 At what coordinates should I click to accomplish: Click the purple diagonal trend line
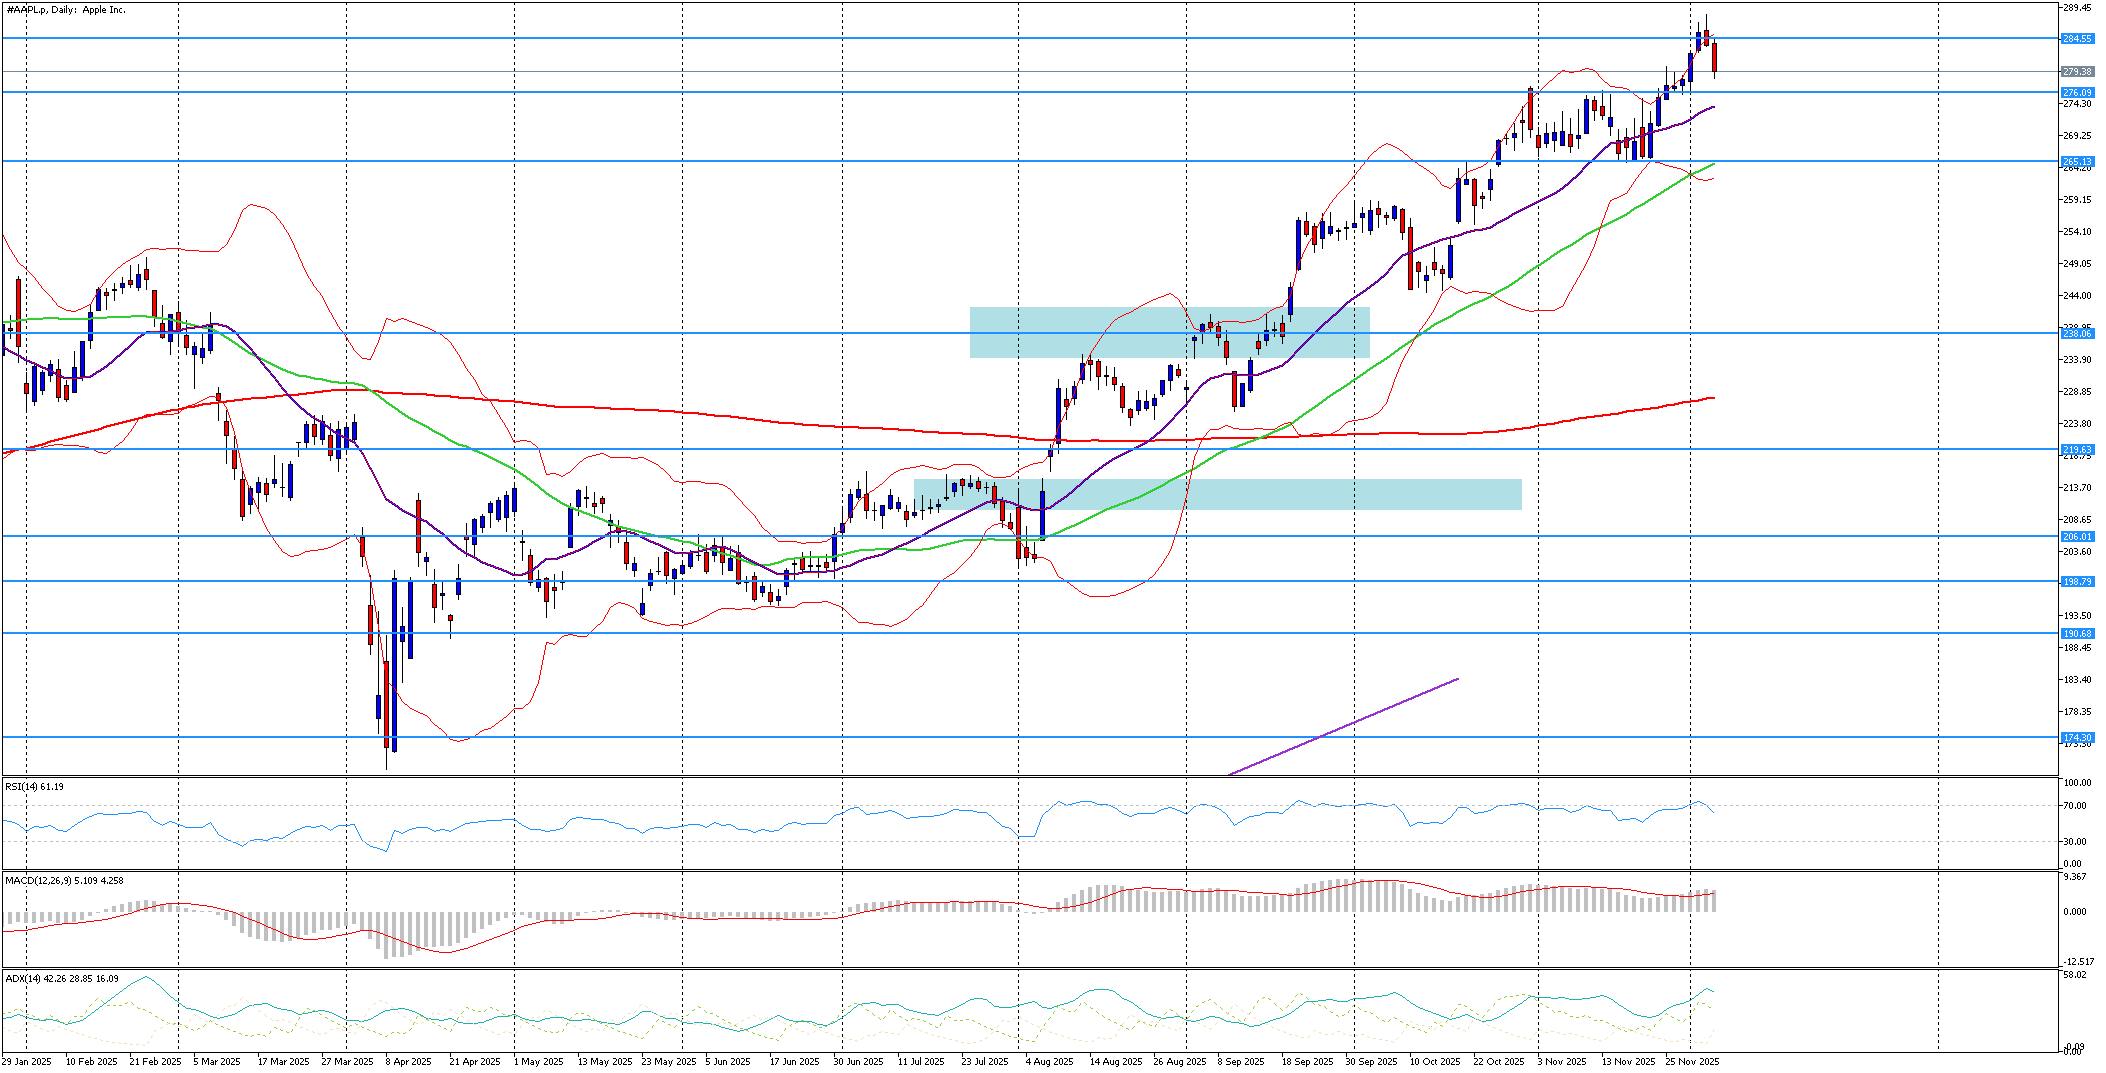click(1343, 726)
